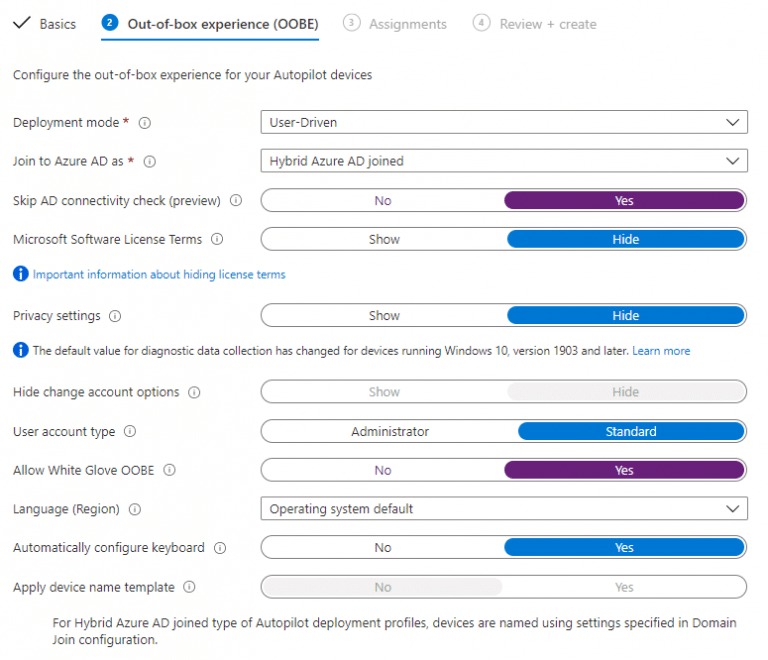Screen dimensions: 768x660
Task: Set Privacy settings to Hide
Action: tap(626, 315)
